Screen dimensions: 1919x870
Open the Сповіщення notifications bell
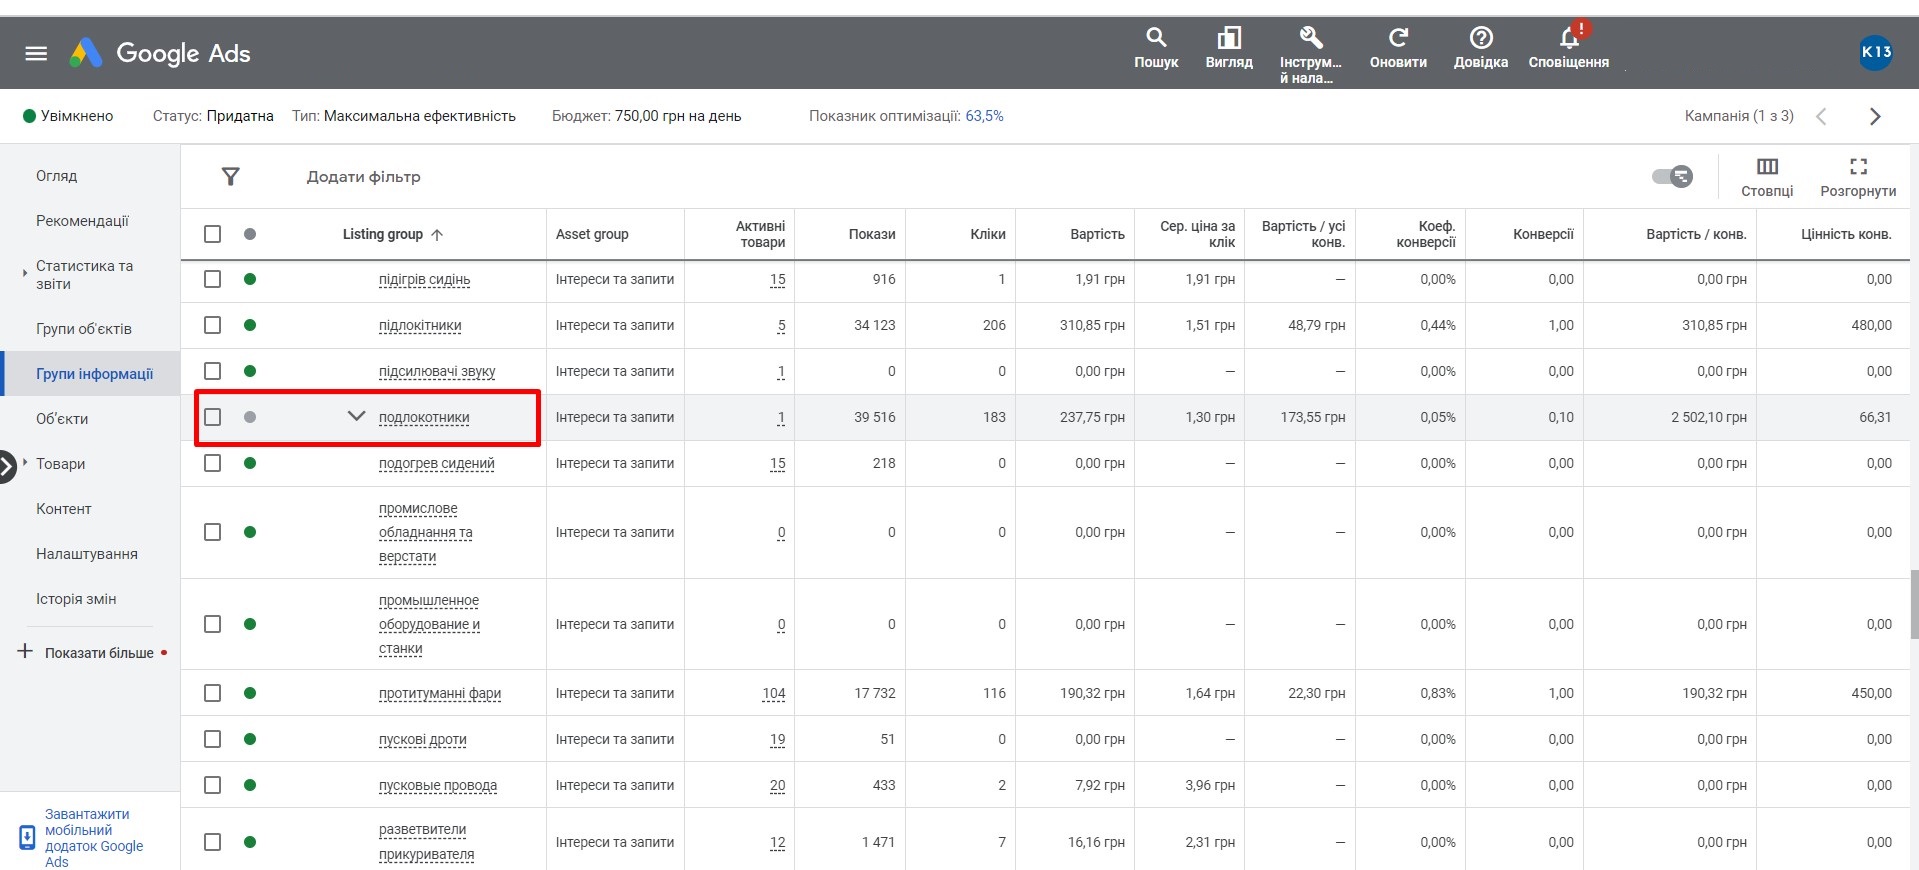pyautogui.click(x=1569, y=46)
